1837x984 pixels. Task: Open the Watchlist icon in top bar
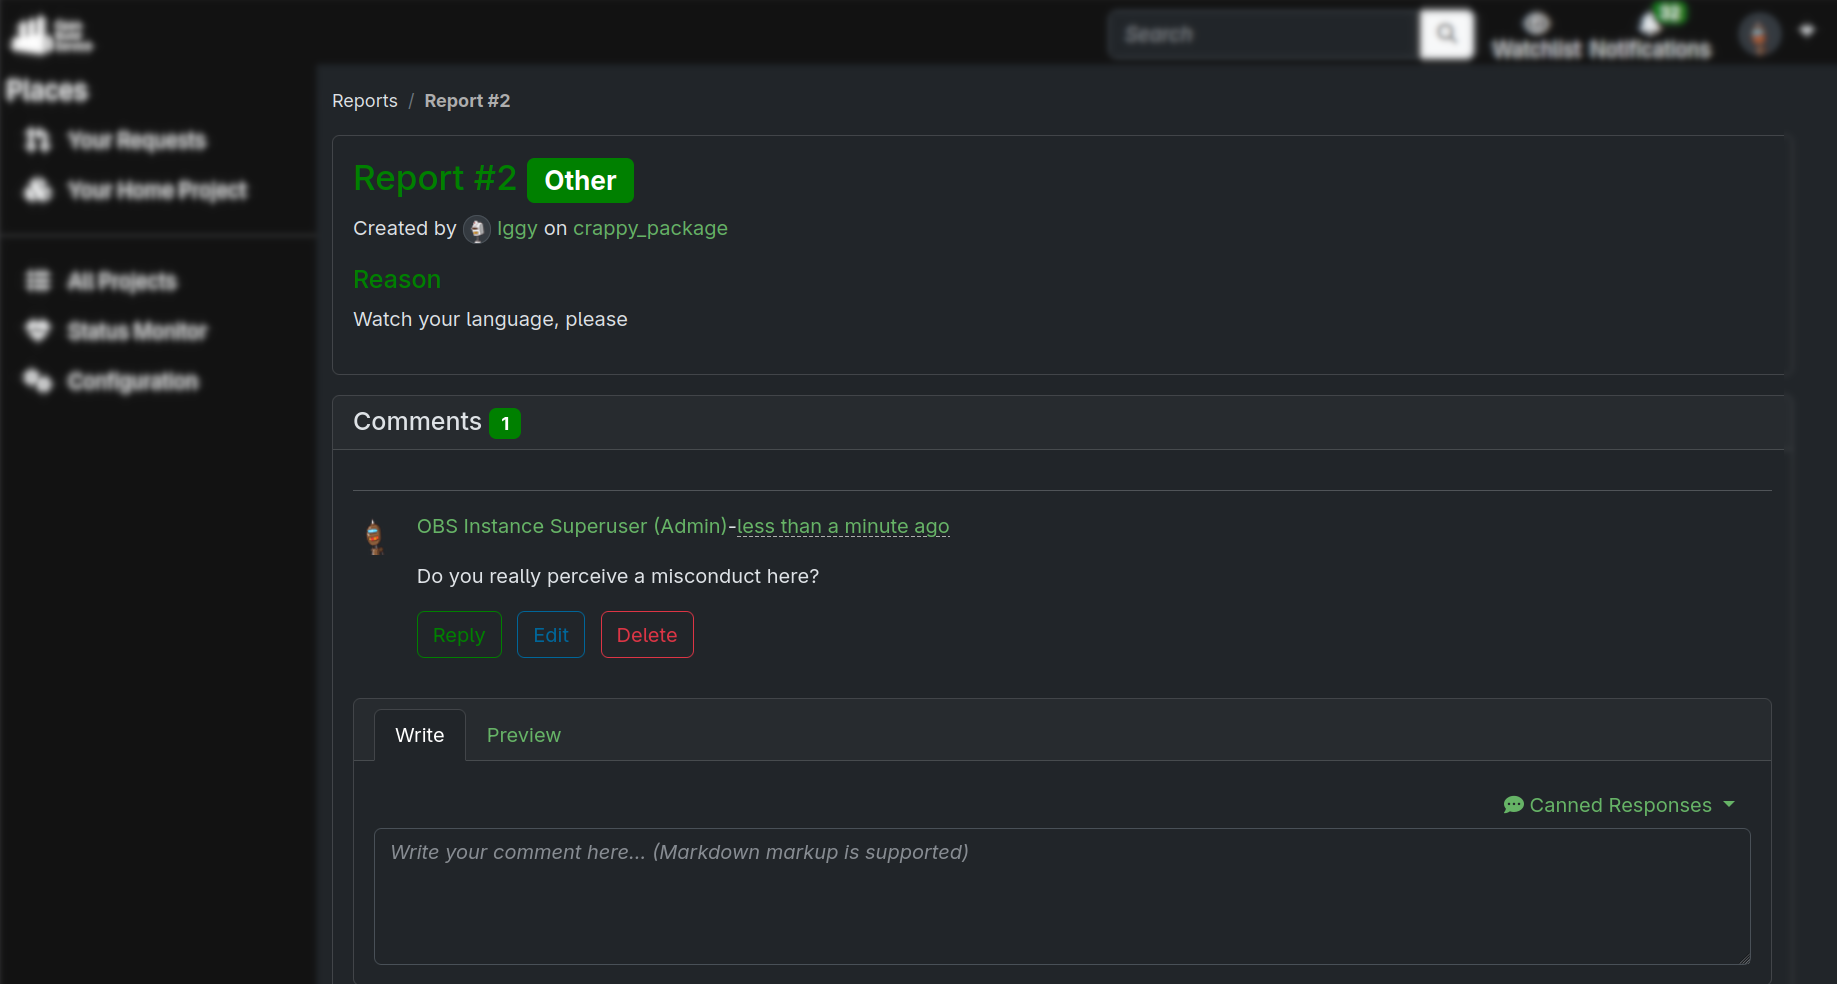click(x=1537, y=23)
